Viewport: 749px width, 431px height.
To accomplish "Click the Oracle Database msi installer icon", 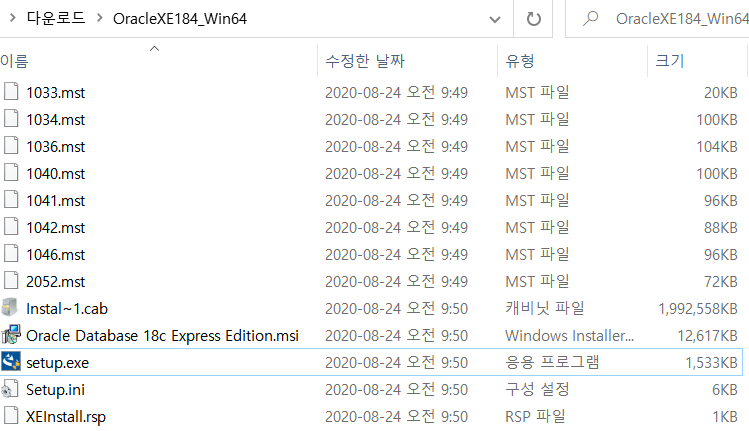I will click(x=11, y=334).
